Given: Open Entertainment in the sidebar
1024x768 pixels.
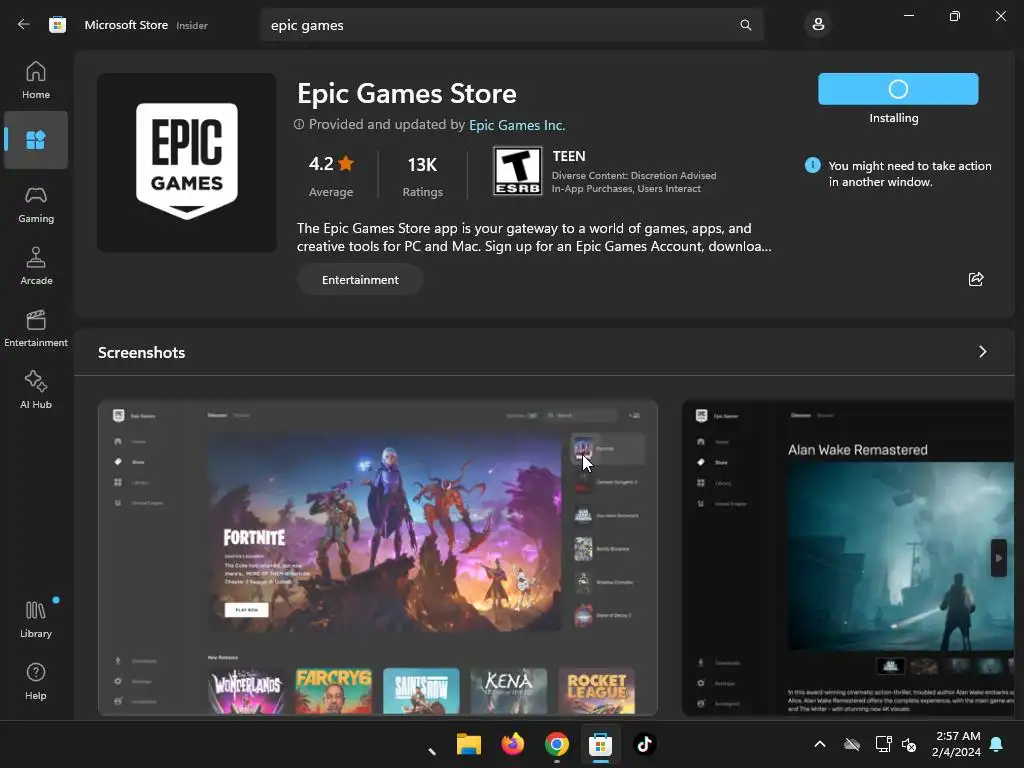Looking at the screenshot, I should (x=36, y=328).
